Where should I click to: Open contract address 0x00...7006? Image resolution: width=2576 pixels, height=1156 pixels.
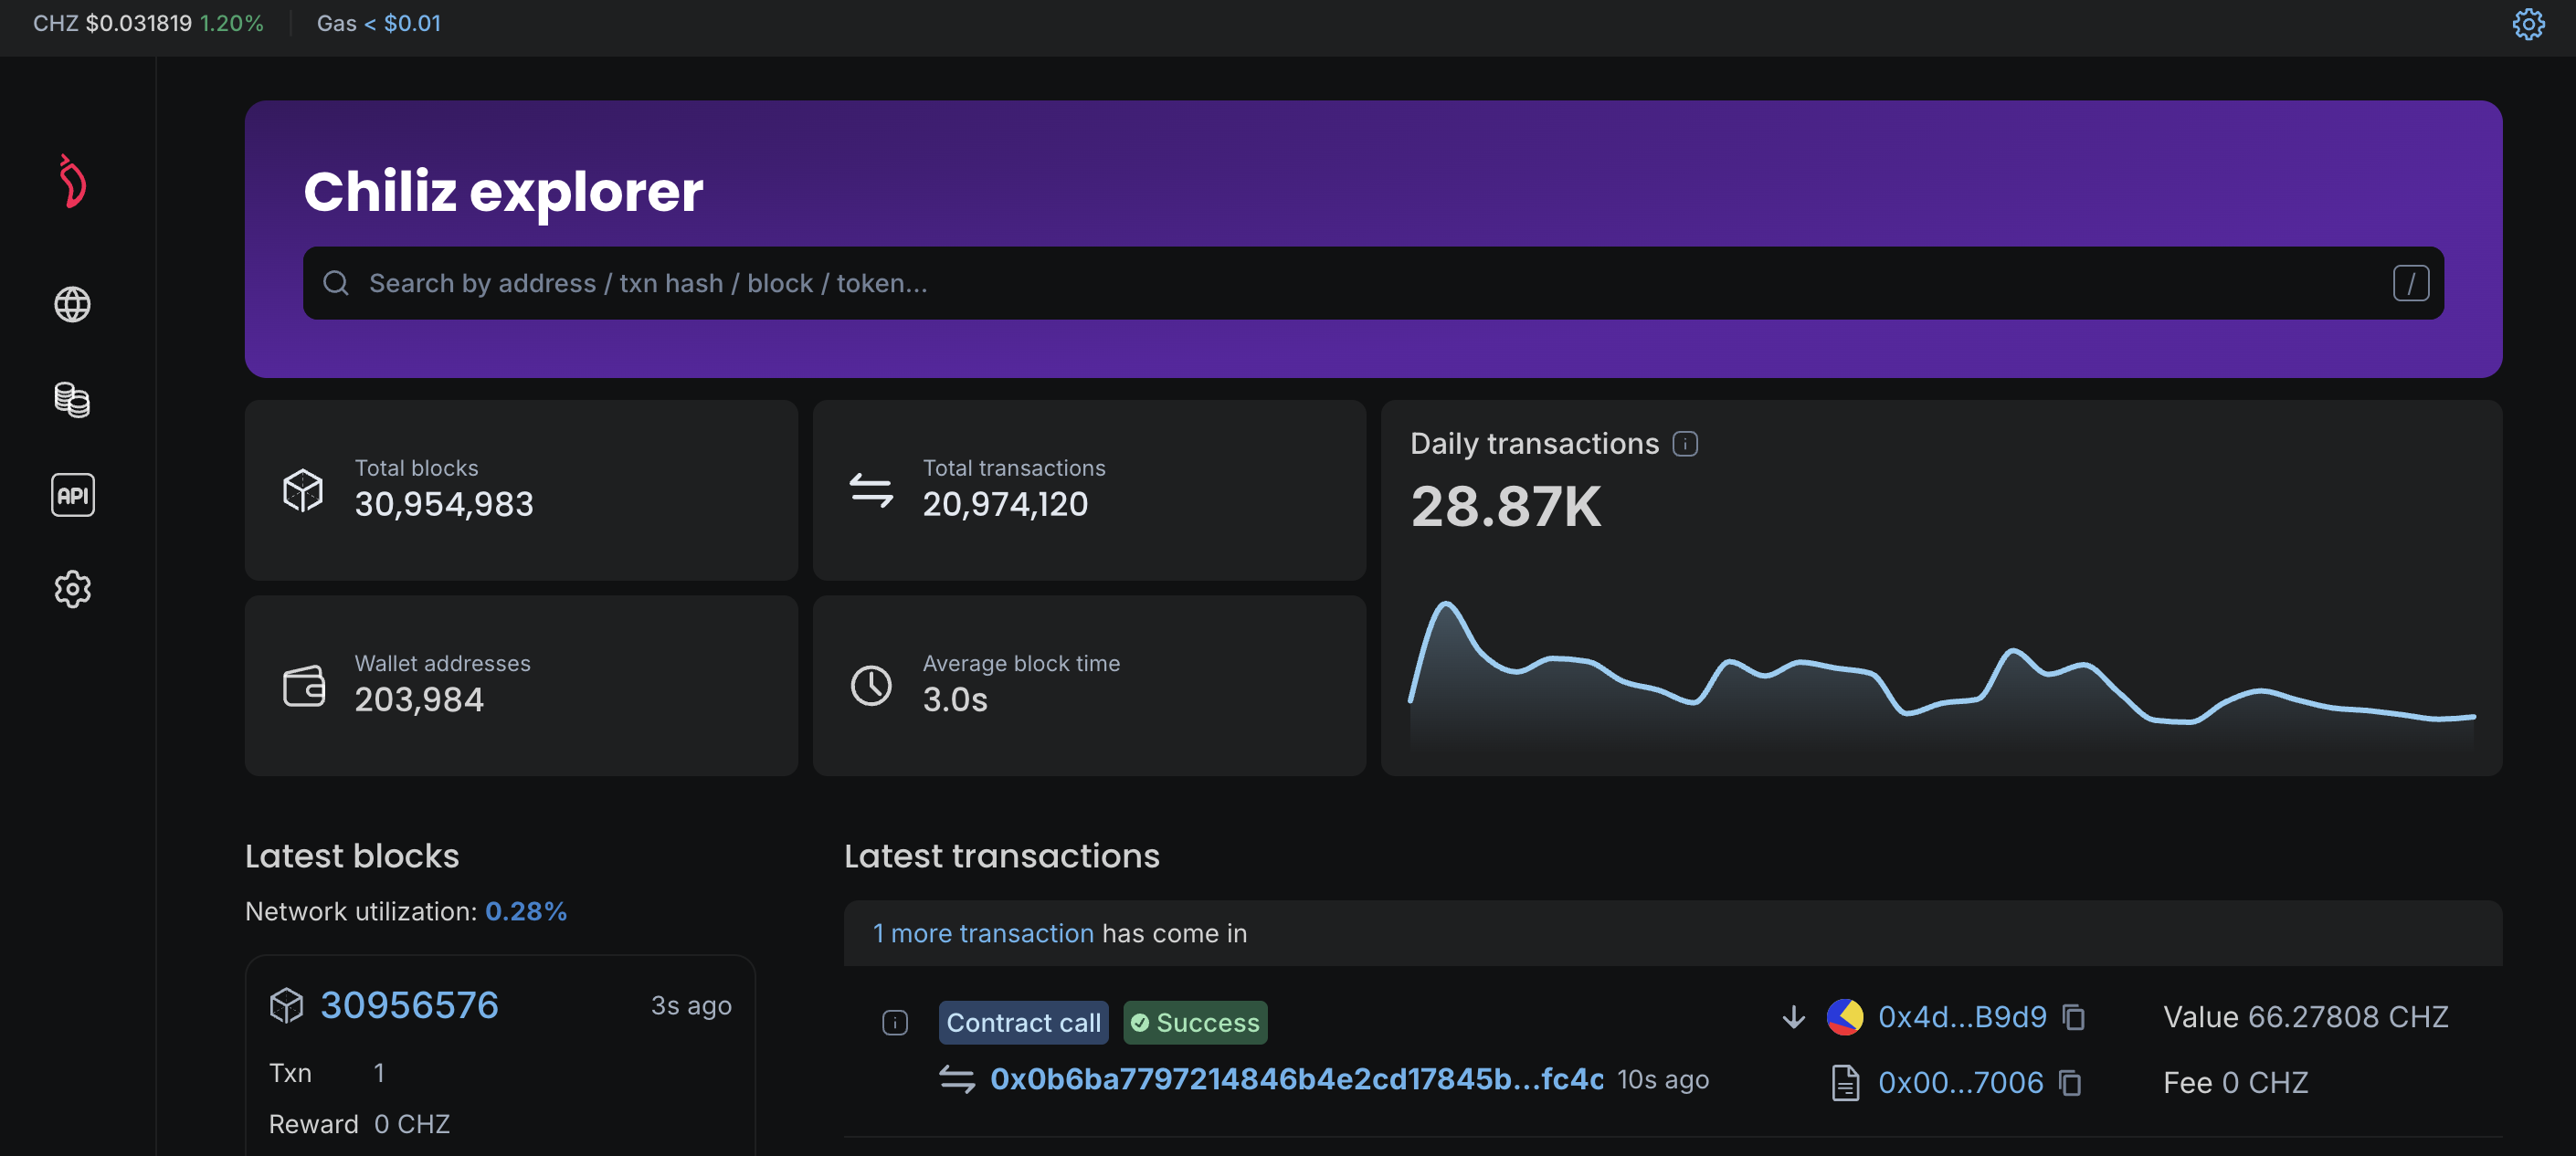(x=1960, y=1083)
